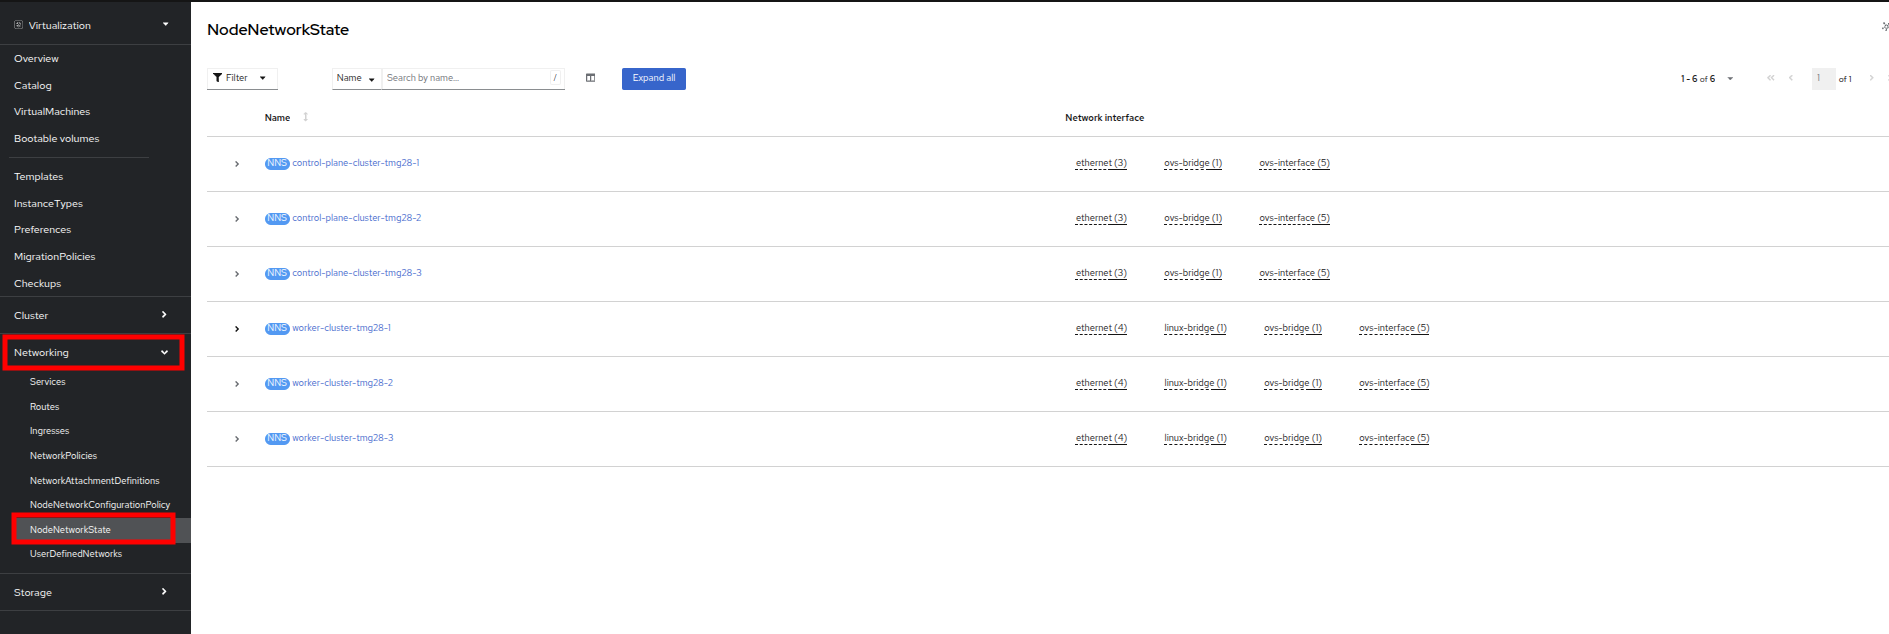Image resolution: width=1889 pixels, height=634 pixels.
Task: Select NodeNetworkConfigurationPolicy in the sidebar
Action: (x=100, y=505)
